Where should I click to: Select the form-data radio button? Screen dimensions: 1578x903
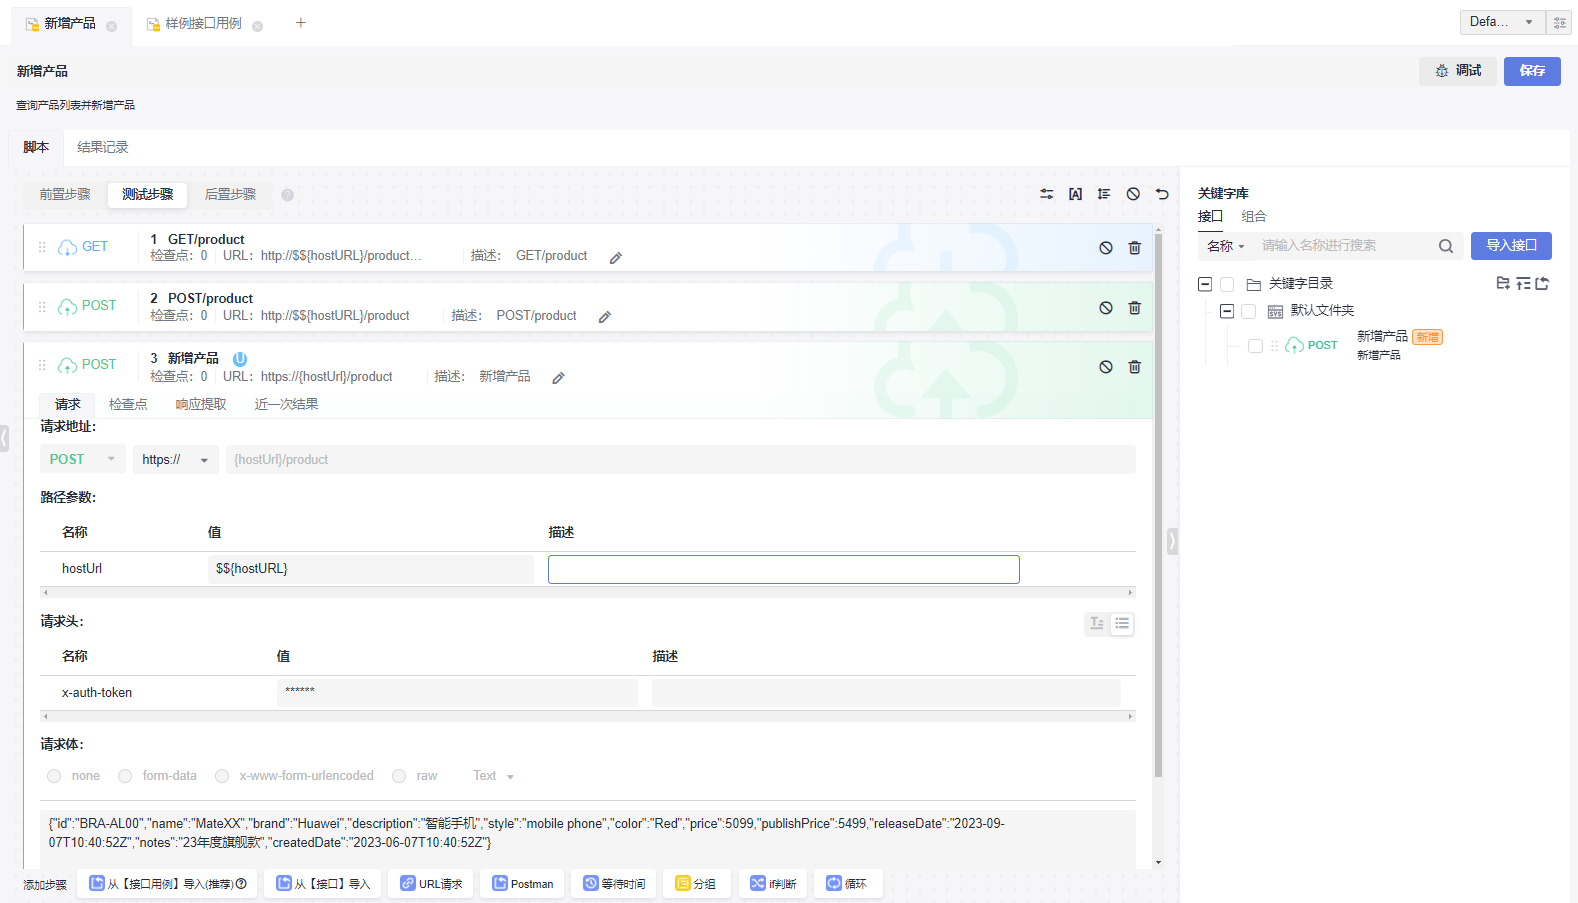125,776
